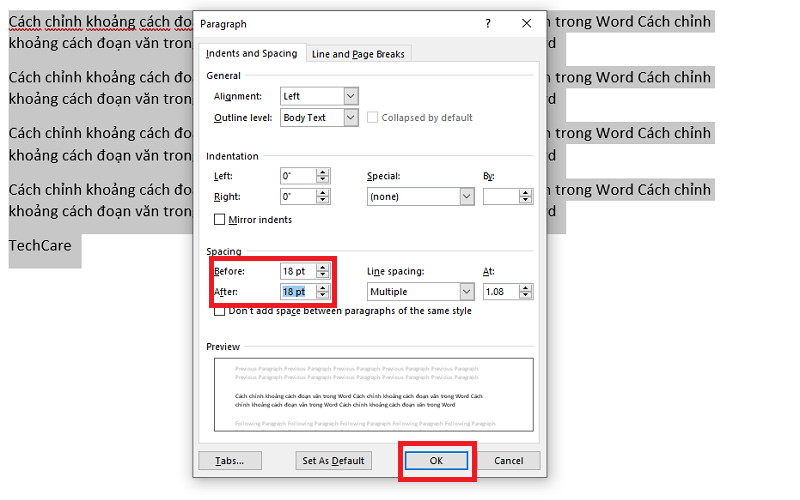Click the Left indentation spinner arrows
The height and width of the screenshot is (500, 800).
[322, 175]
